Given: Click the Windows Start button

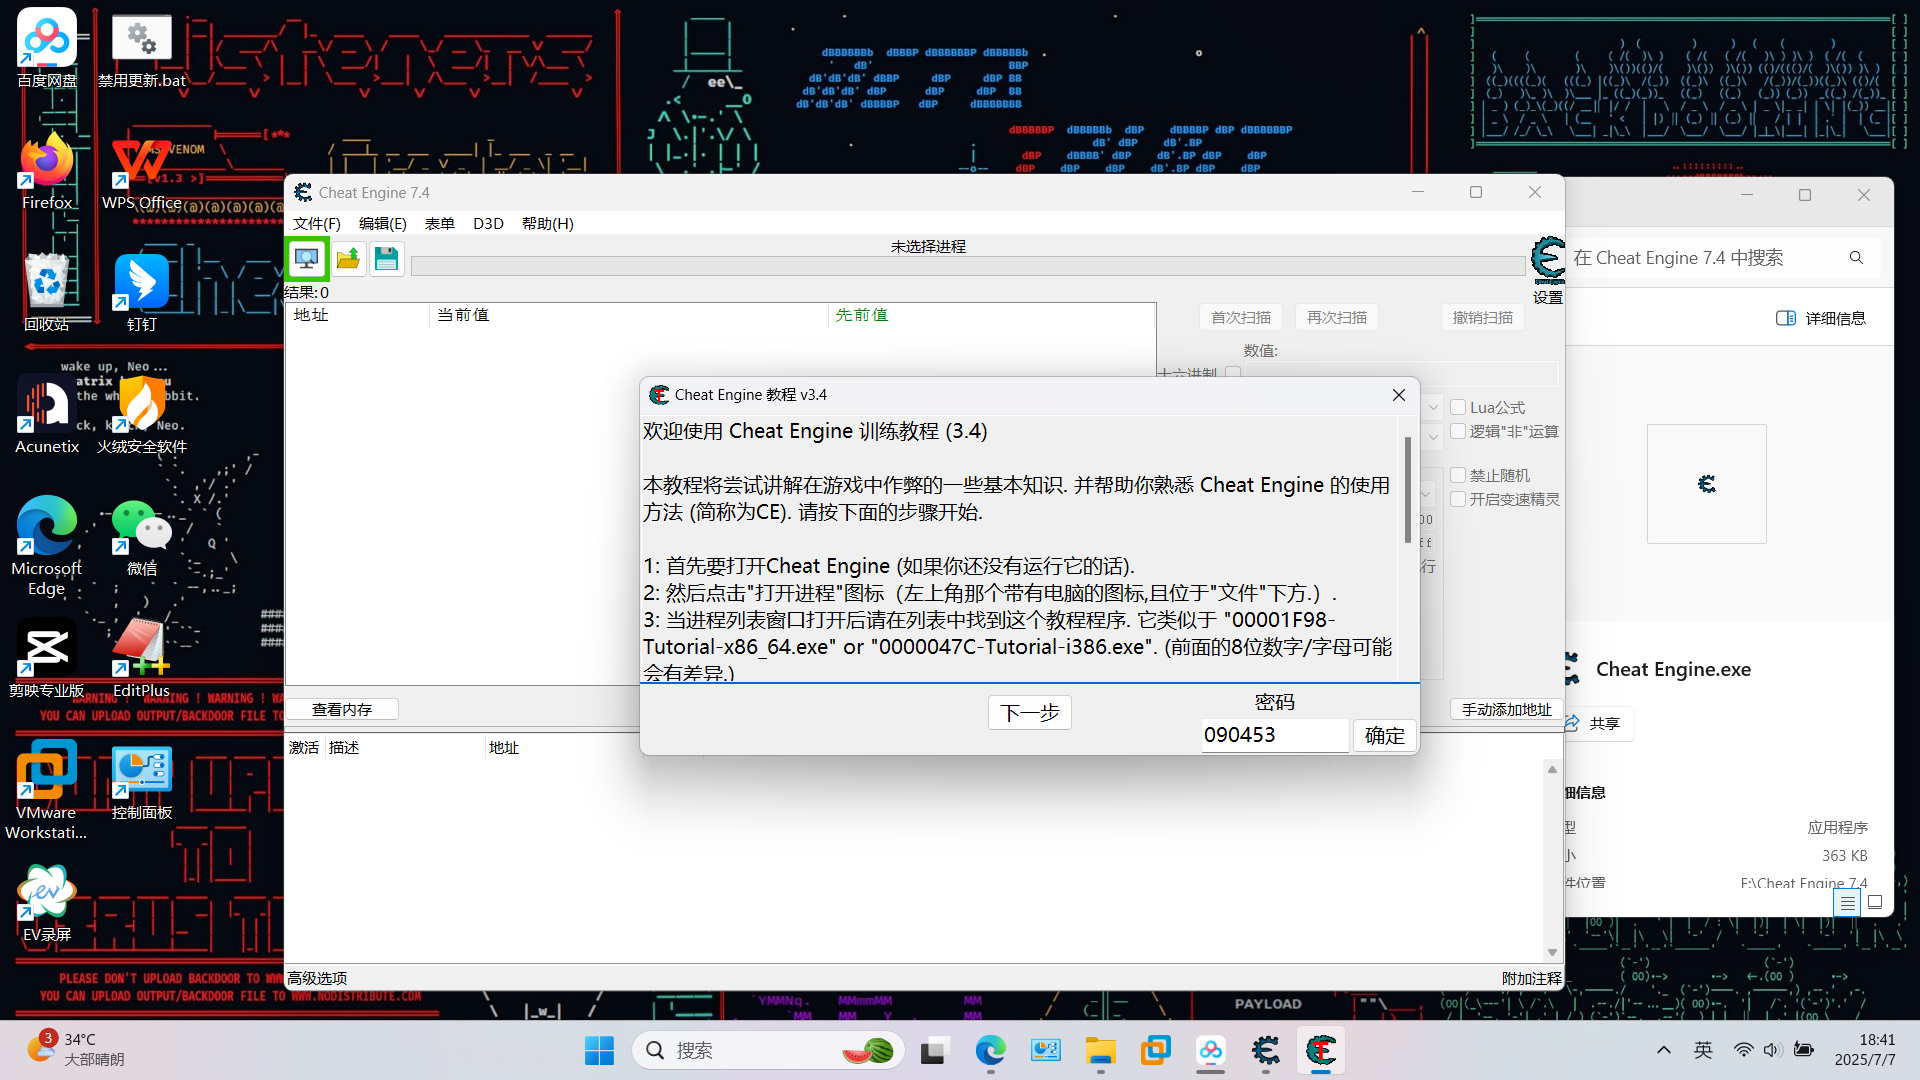Looking at the screenshot, I should coord(599,1051).
